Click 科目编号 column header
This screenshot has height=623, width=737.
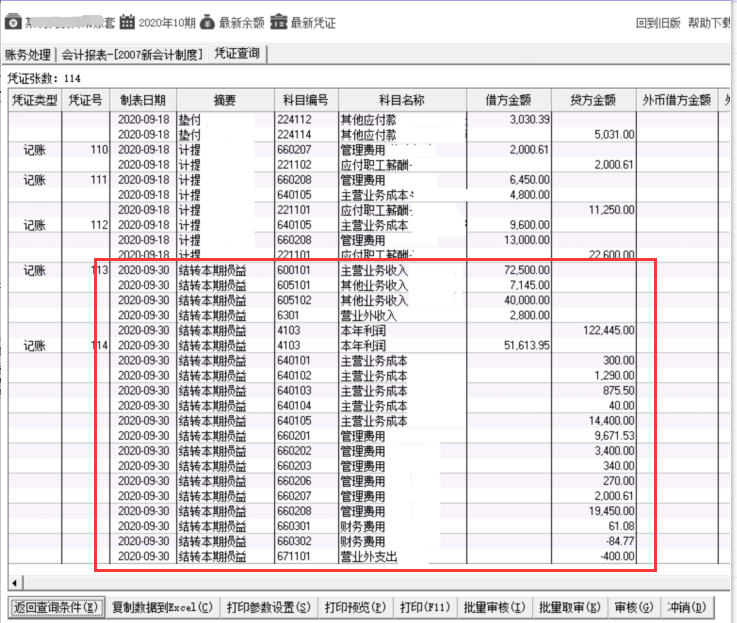pos(306,100)
